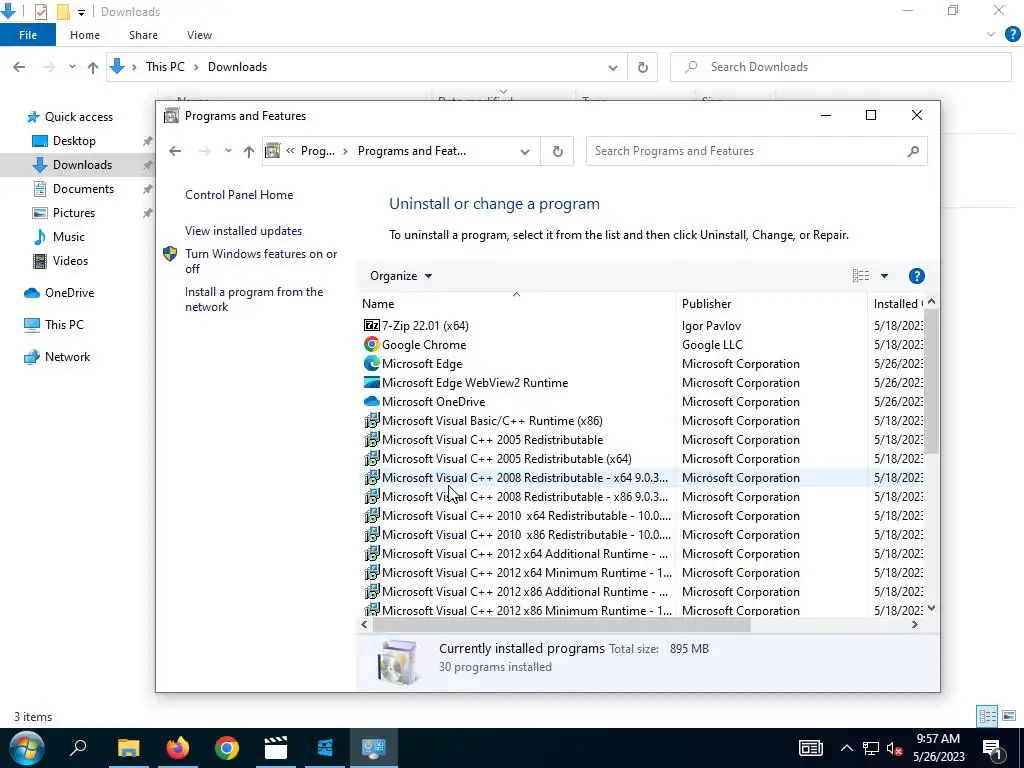Focus the Search Downloads field
The height and width of the screenshot is (768, 1024).
pos(840,67)
